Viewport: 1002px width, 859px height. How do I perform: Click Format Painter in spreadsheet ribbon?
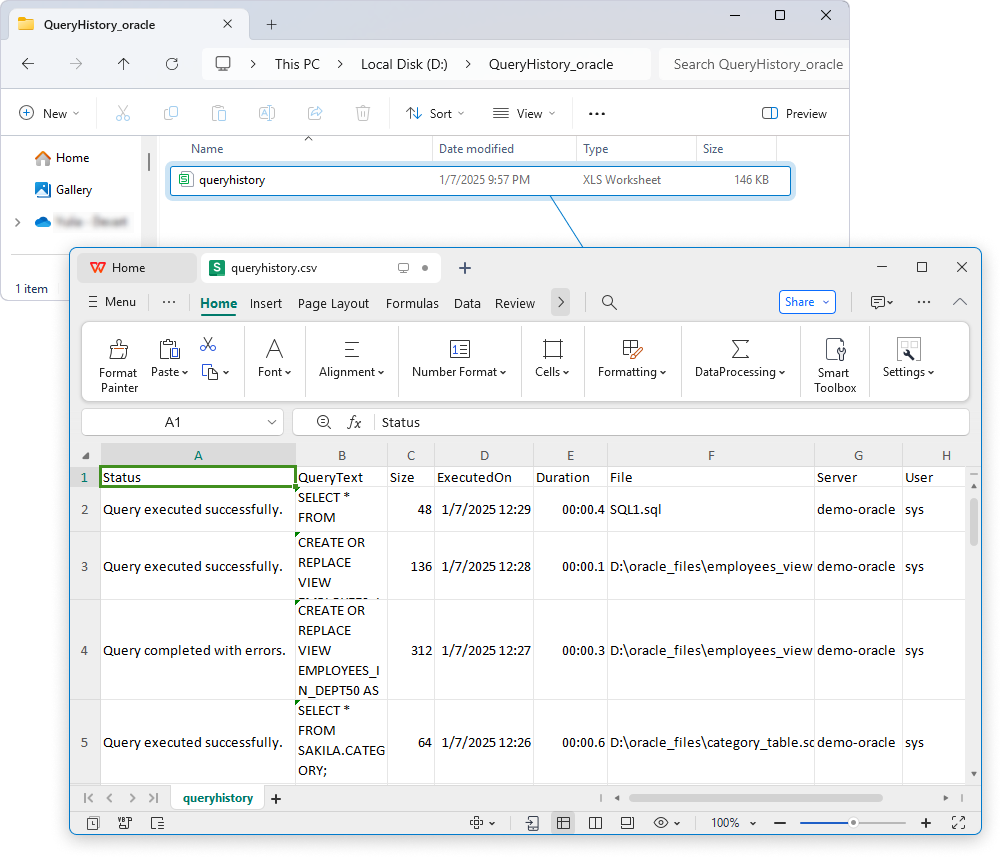[118, 366]
